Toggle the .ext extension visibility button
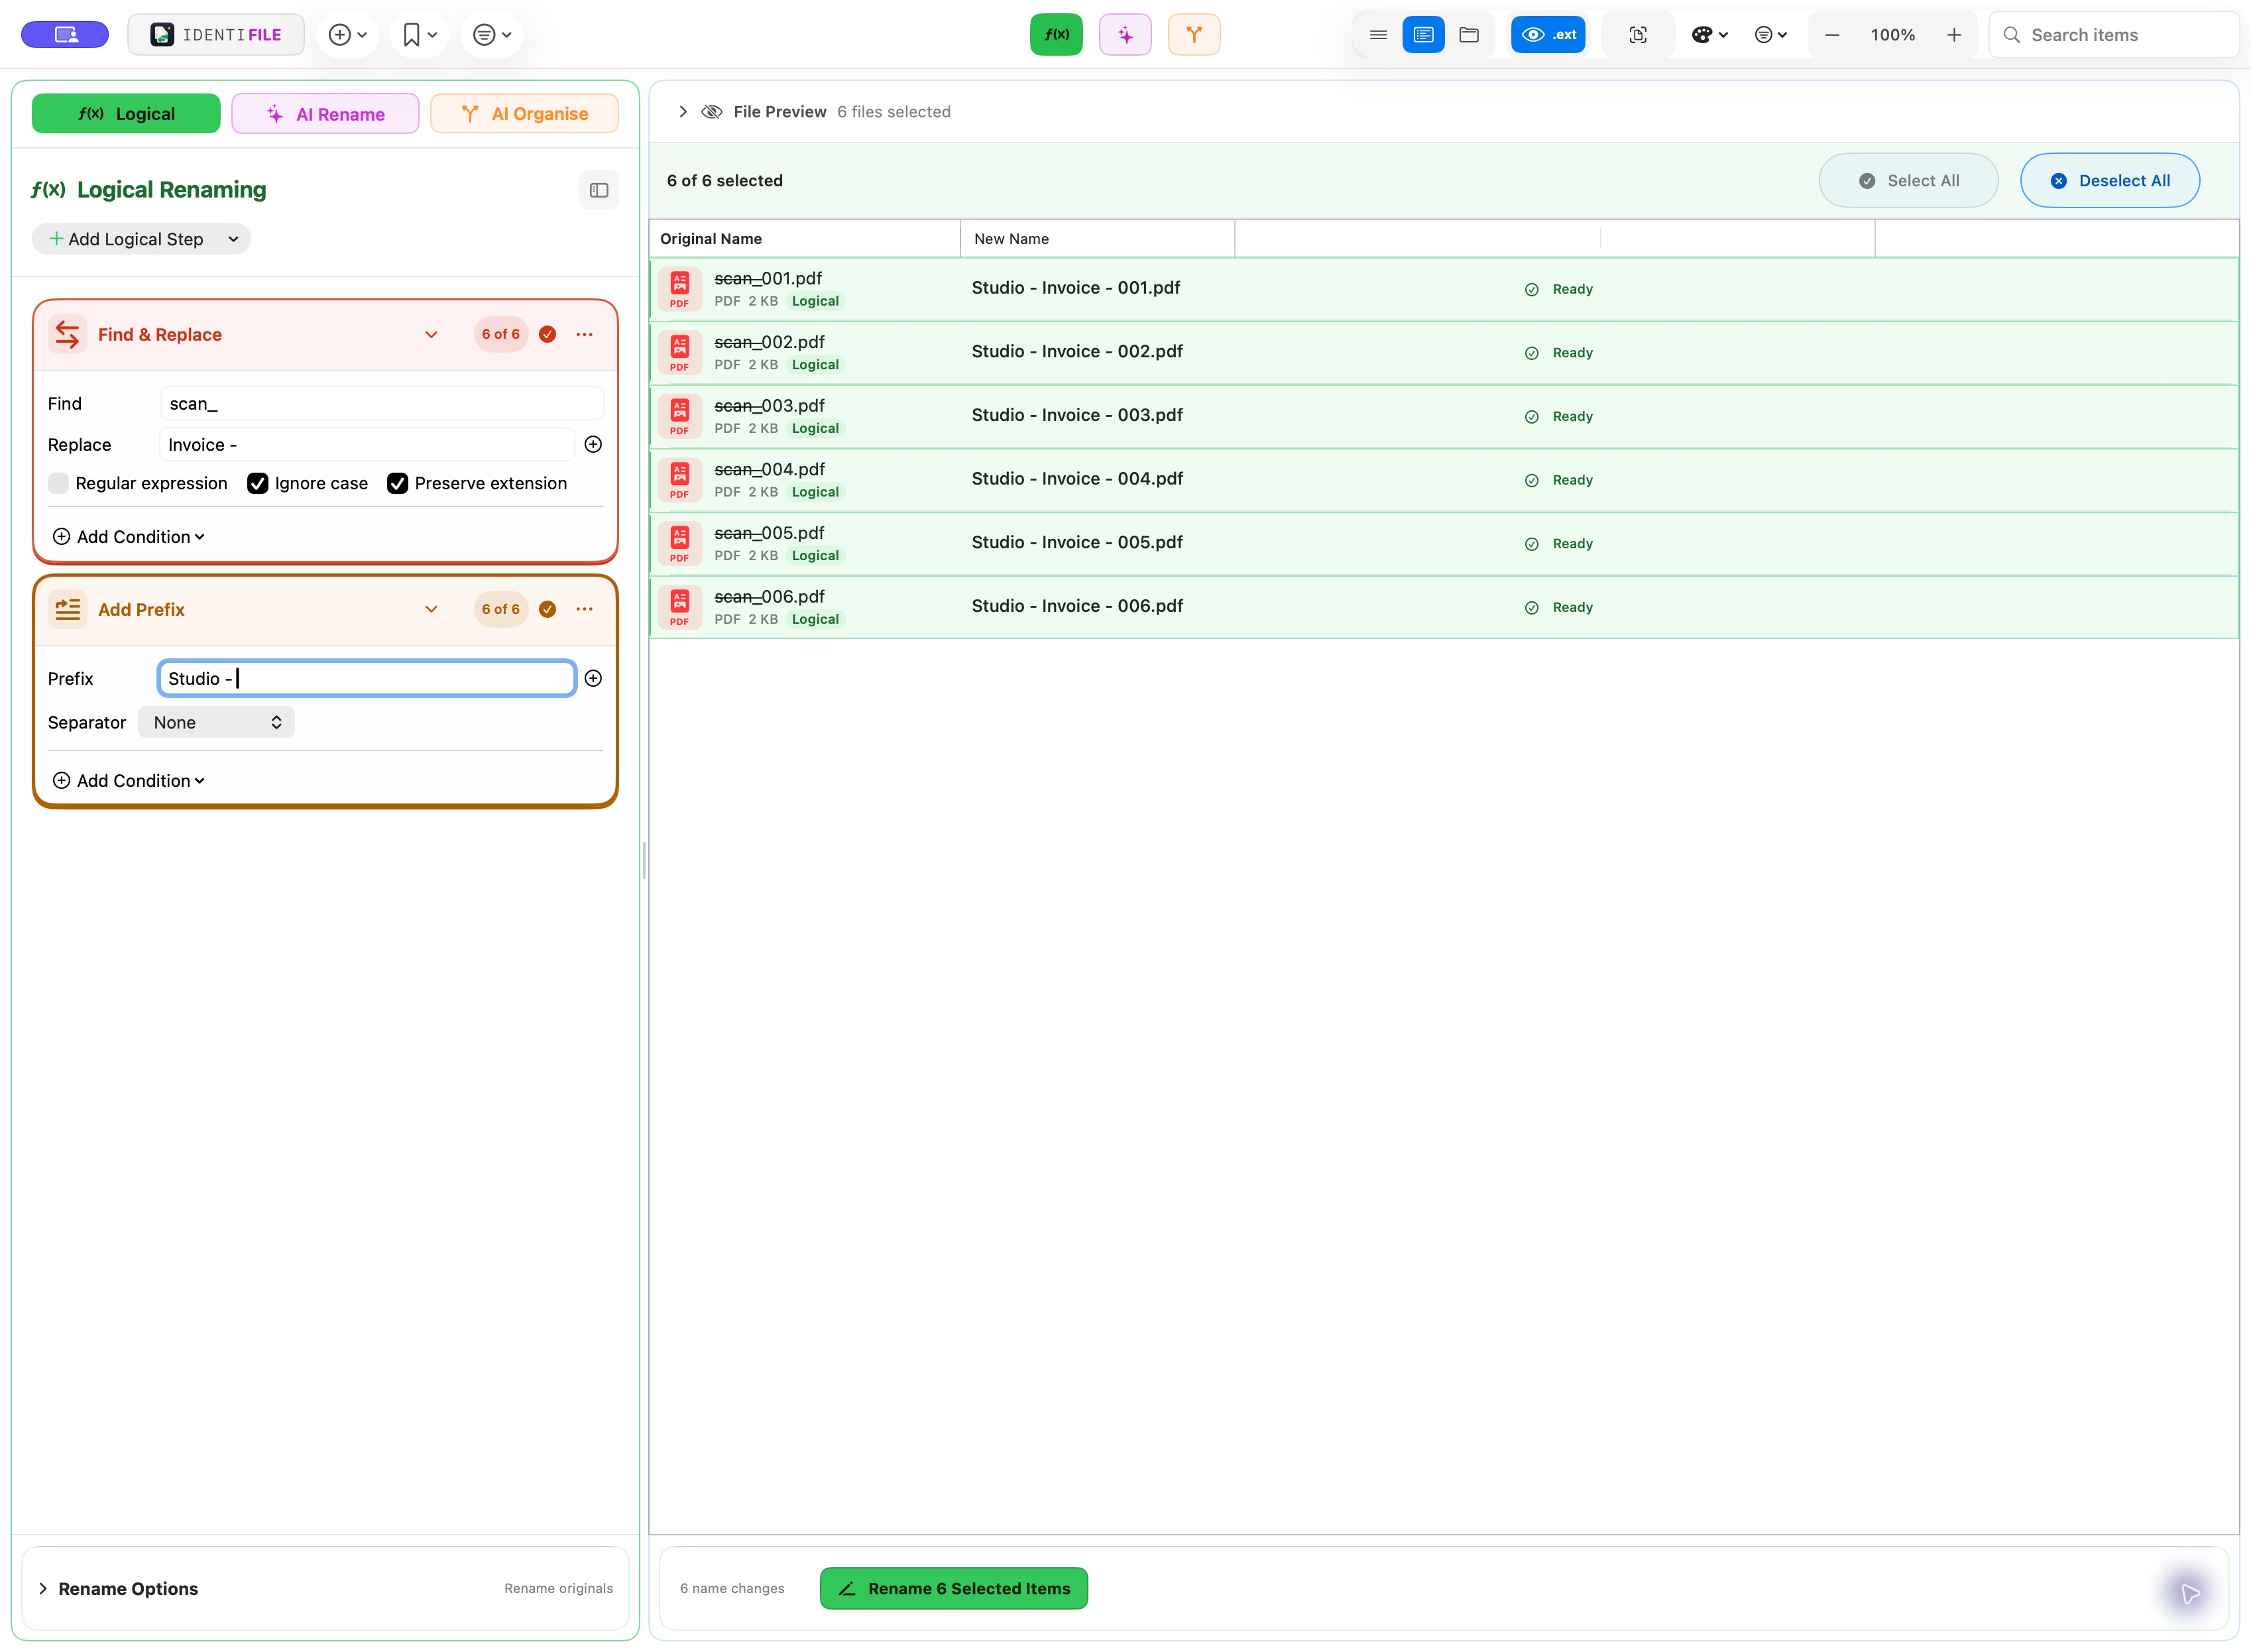The width and height of the screenshot is (2251, 1652). coord(1548,35)
